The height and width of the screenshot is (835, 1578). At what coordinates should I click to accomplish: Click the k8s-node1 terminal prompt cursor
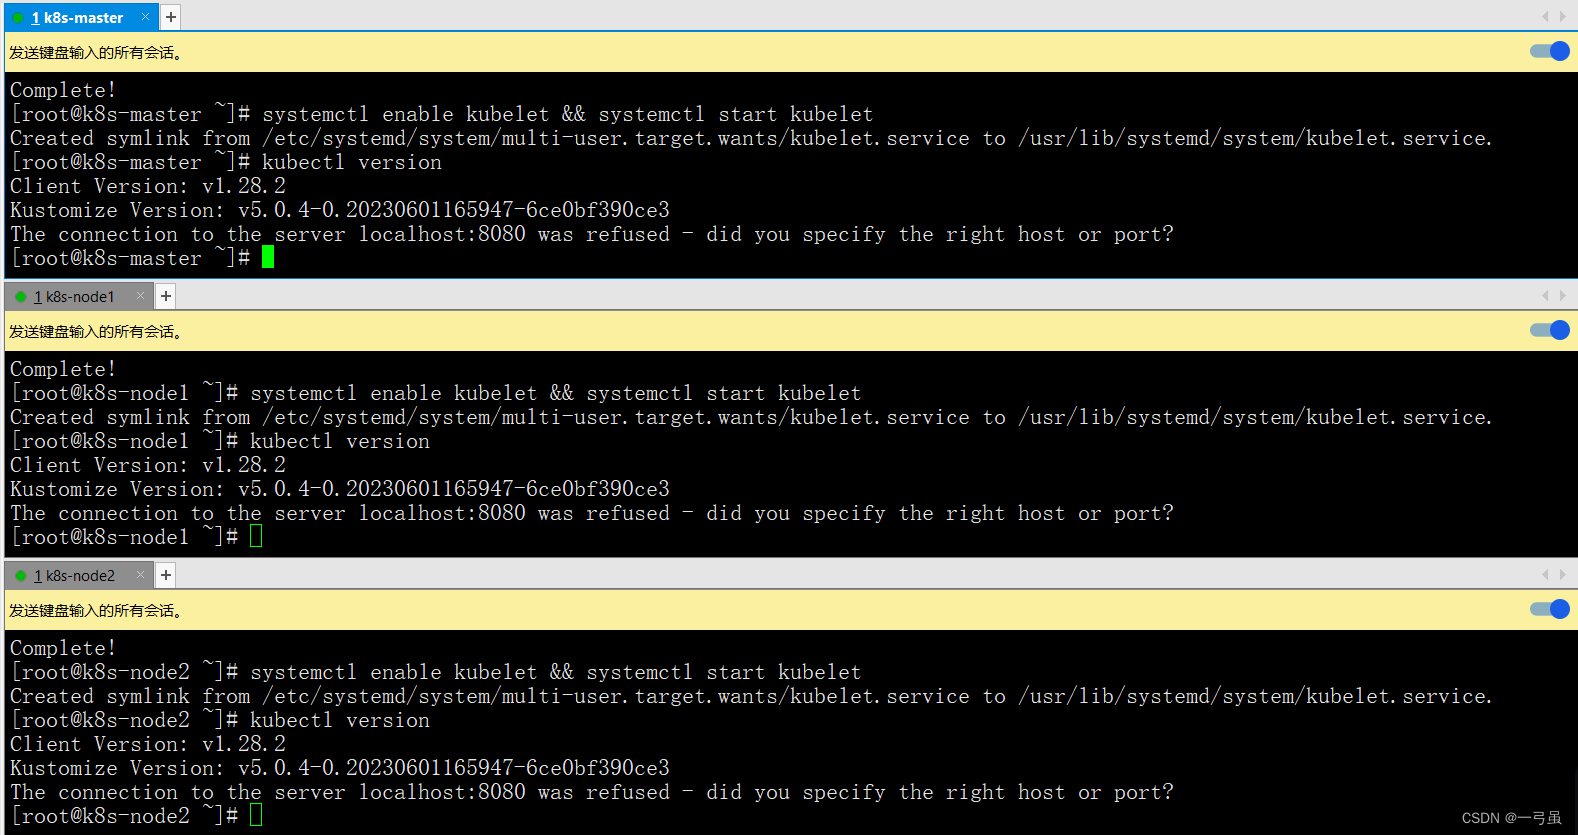tap(256, 537)
